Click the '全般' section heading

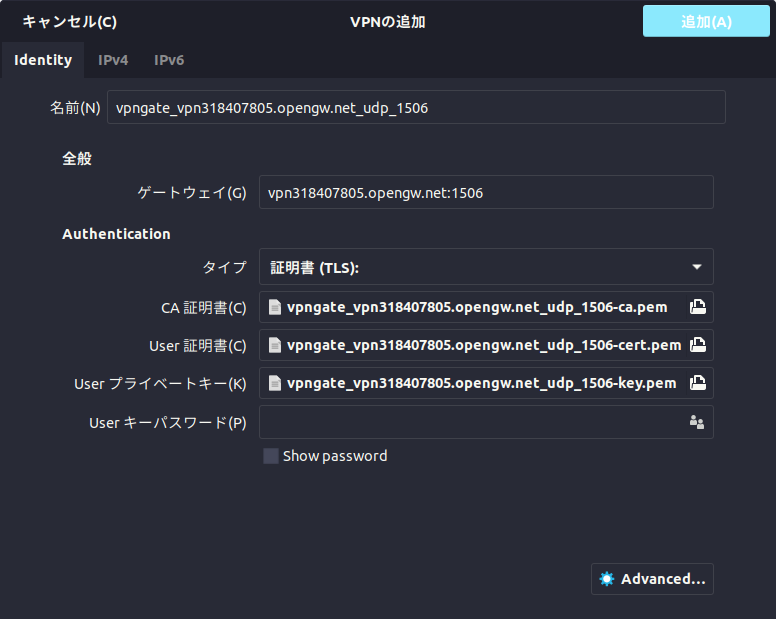coord(77,159)
